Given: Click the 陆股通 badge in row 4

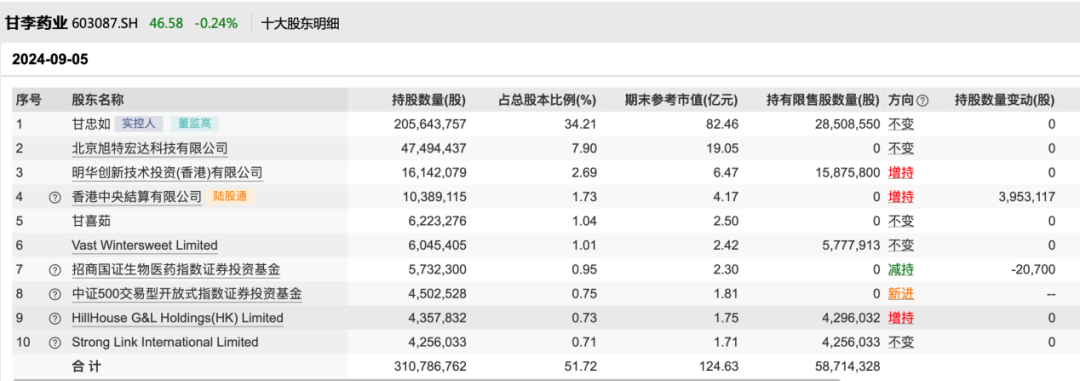Looking at the screenshot, I should (x=231, y=197).
